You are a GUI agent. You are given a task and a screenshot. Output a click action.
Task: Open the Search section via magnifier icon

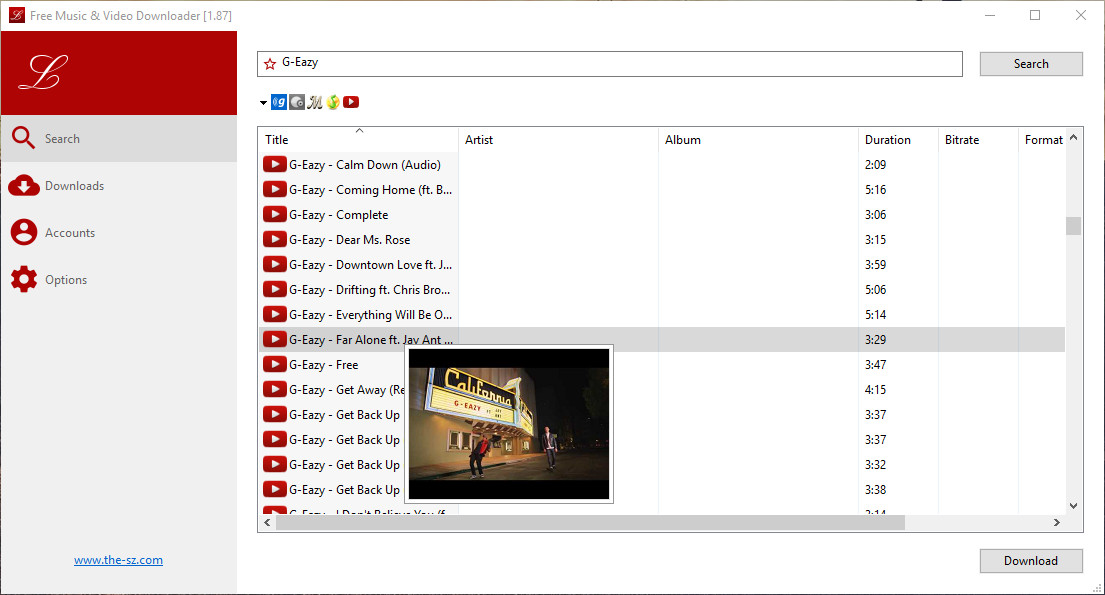[23, 138]
